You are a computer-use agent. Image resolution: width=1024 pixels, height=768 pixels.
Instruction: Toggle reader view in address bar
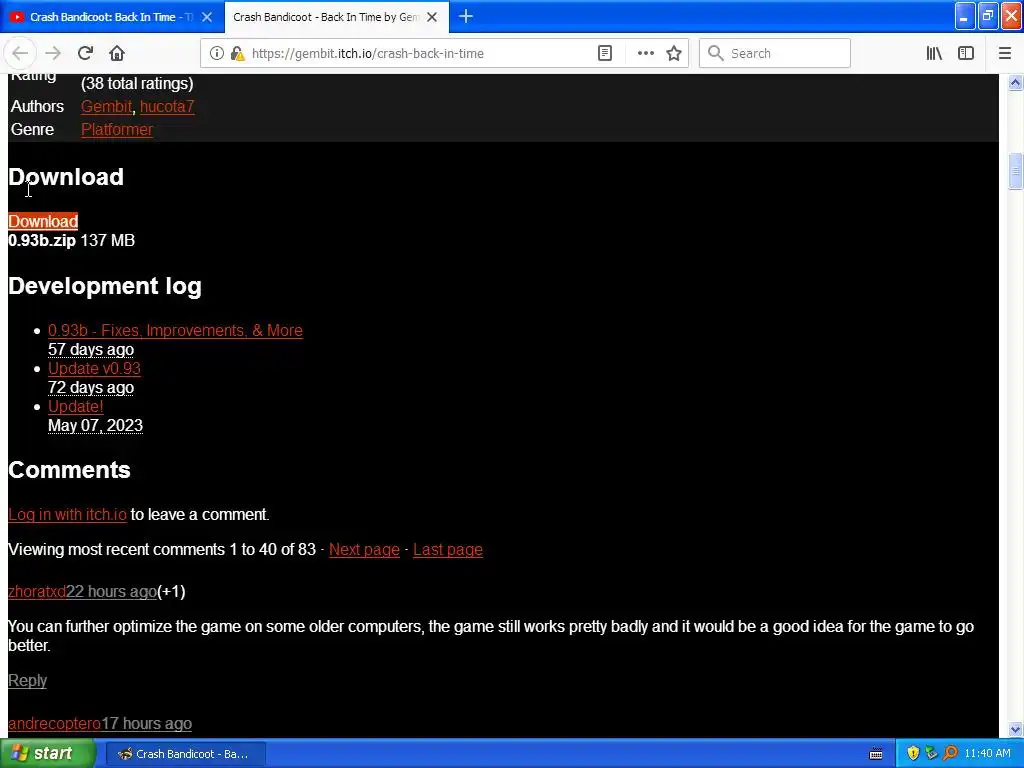point(605,54)
